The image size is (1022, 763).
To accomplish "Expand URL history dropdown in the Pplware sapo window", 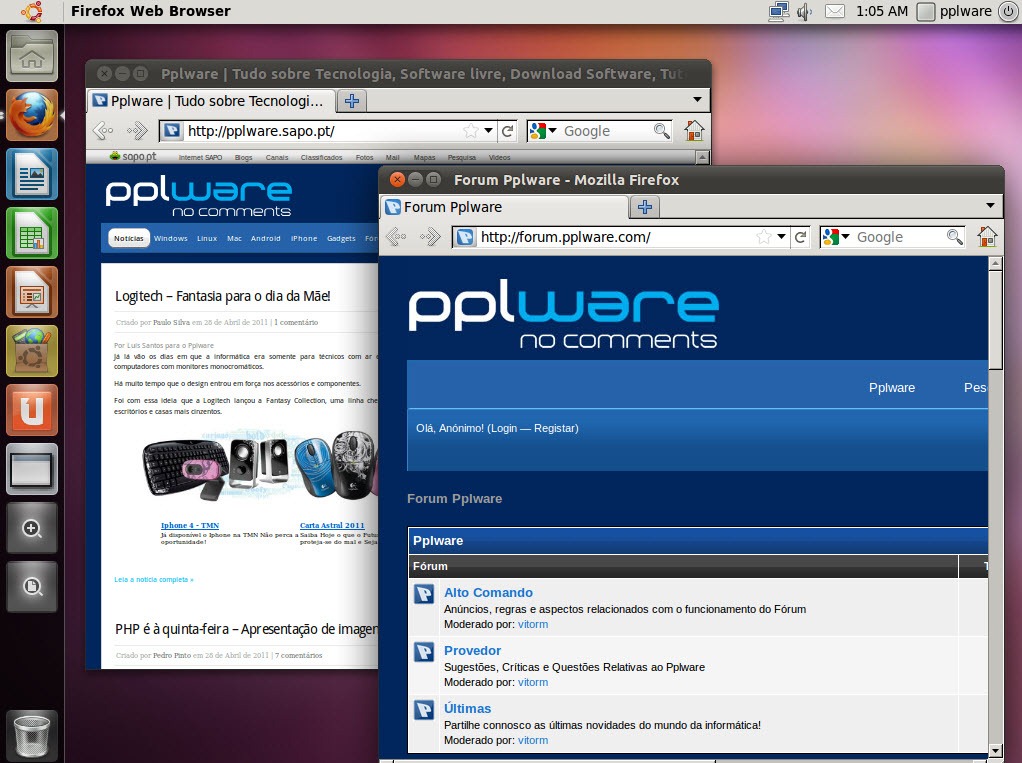I will tap(488, 131).
